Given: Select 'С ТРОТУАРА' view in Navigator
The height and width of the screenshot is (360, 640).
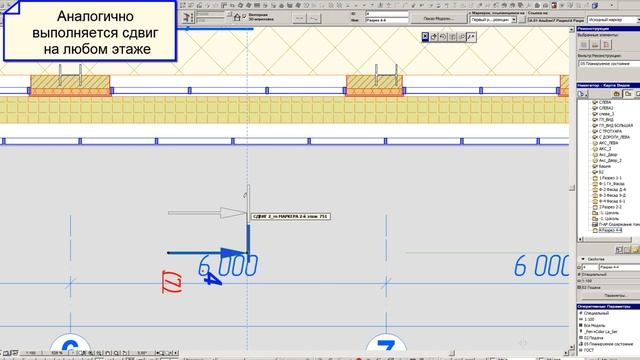Looking at the screenshot, I should (610, 131).
